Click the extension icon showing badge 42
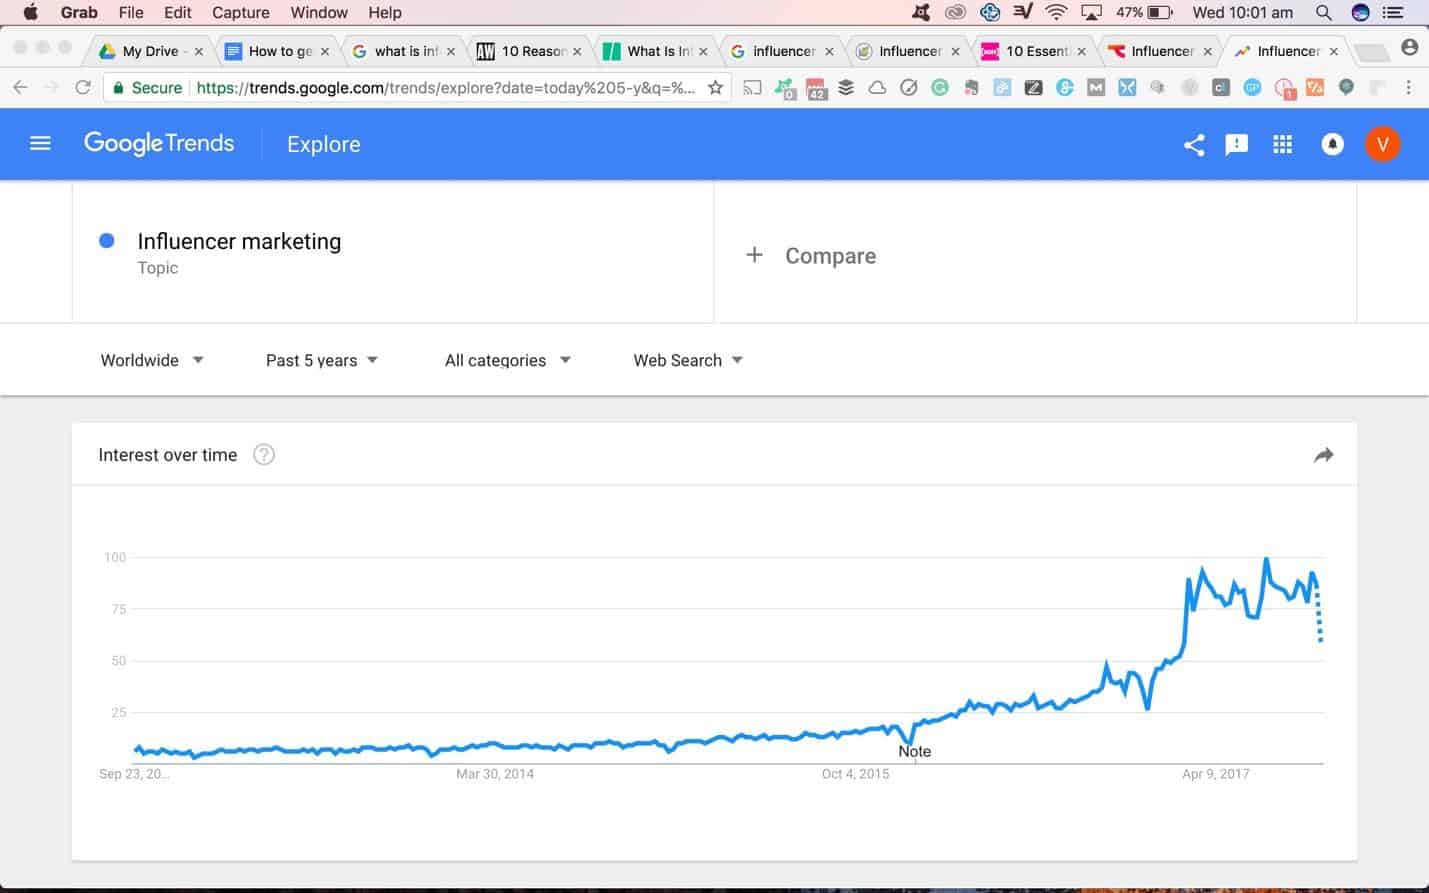Image resolution: width=1429 pixels, height=893 pixels. point(816,89)
